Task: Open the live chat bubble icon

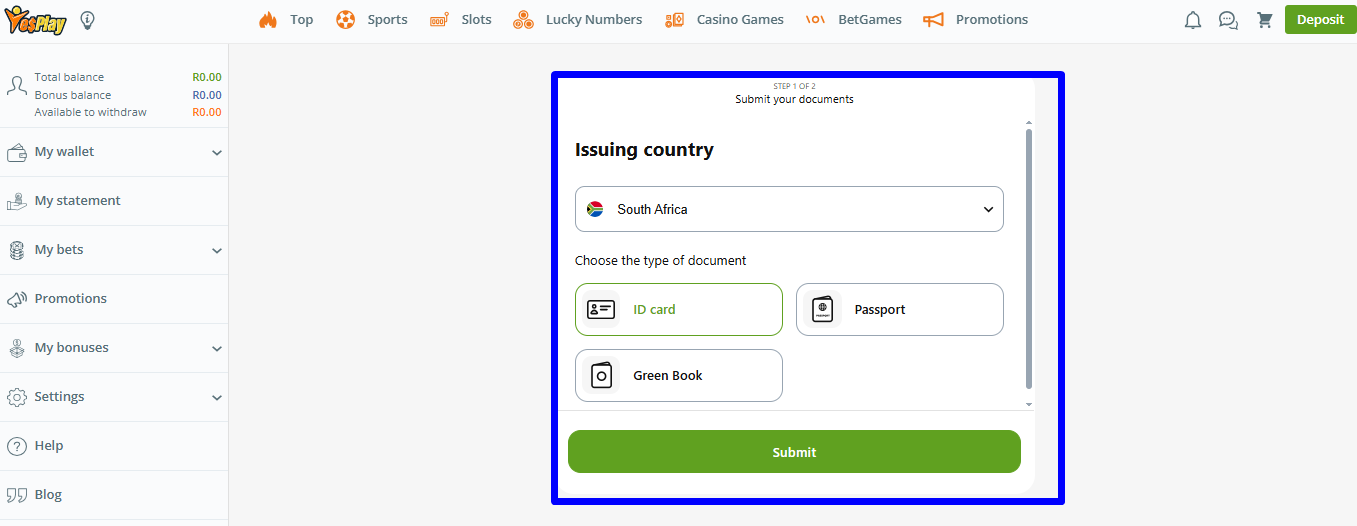Action: [x=1228, y=20]
